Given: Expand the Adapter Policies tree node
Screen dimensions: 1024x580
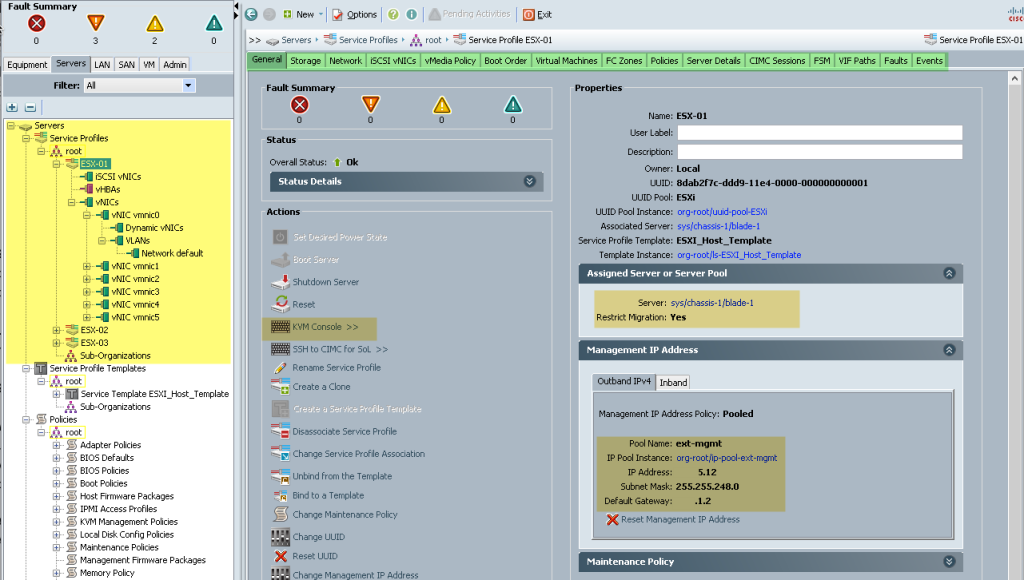Looking at the screenshot, I should (57, 445).
